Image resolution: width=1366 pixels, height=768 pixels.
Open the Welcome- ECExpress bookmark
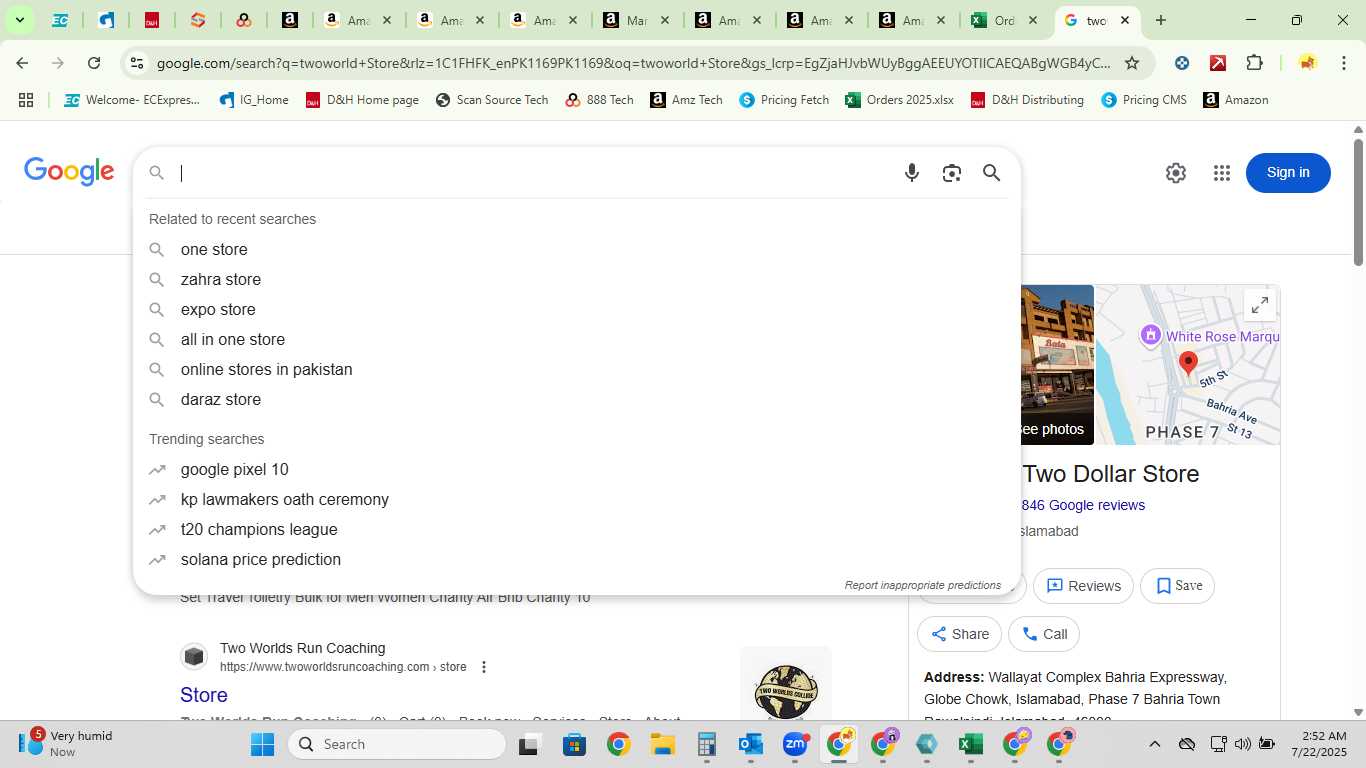132,100
